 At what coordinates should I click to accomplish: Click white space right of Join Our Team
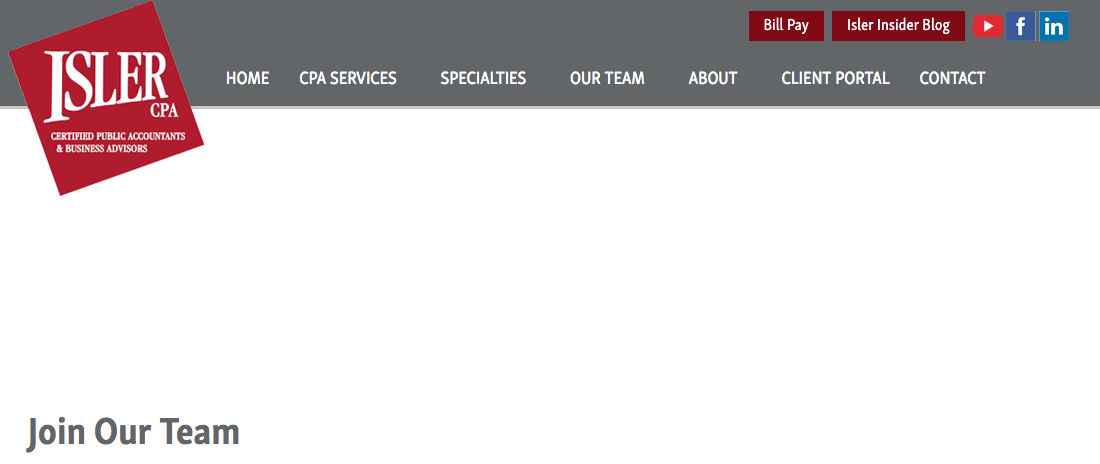coord(650,432)
